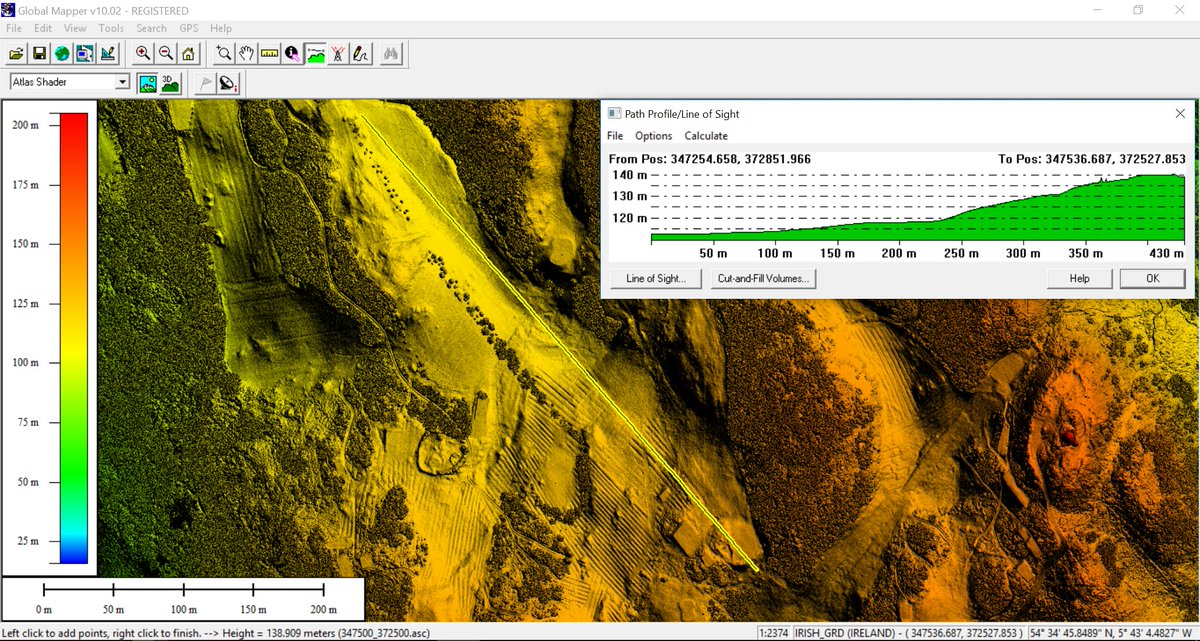Click the GPS satellite dish info icon
1200x641 pixels.
(228, 83)
